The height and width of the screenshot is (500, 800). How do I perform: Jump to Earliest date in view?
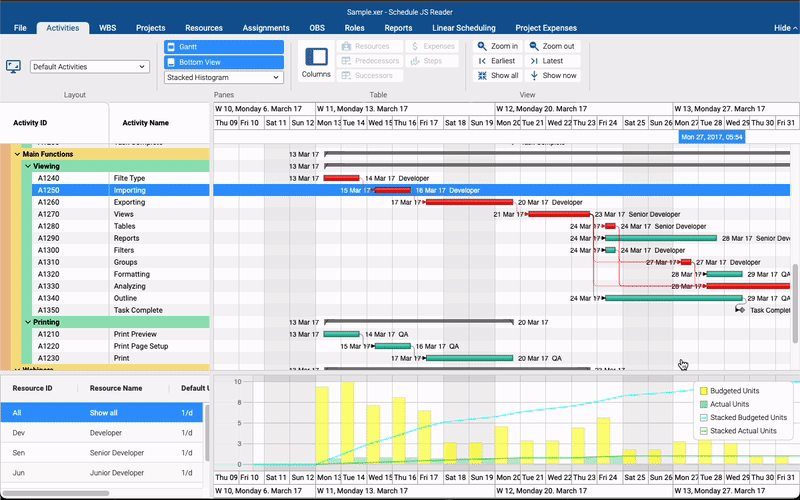point(482,61)
